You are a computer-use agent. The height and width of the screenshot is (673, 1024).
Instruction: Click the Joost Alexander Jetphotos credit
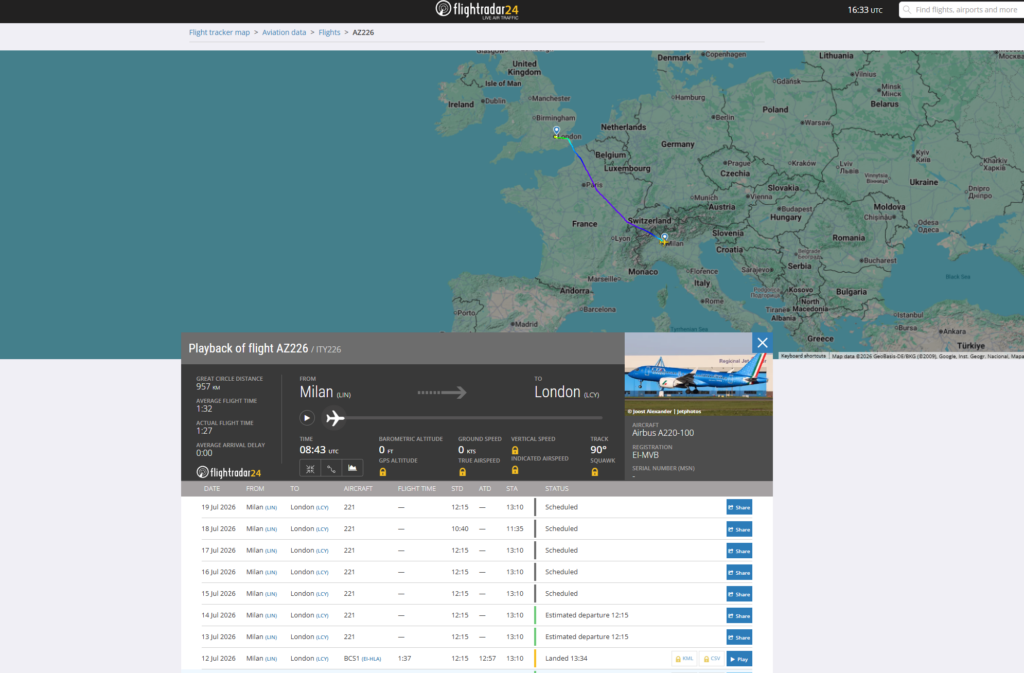tap(664, 411)
